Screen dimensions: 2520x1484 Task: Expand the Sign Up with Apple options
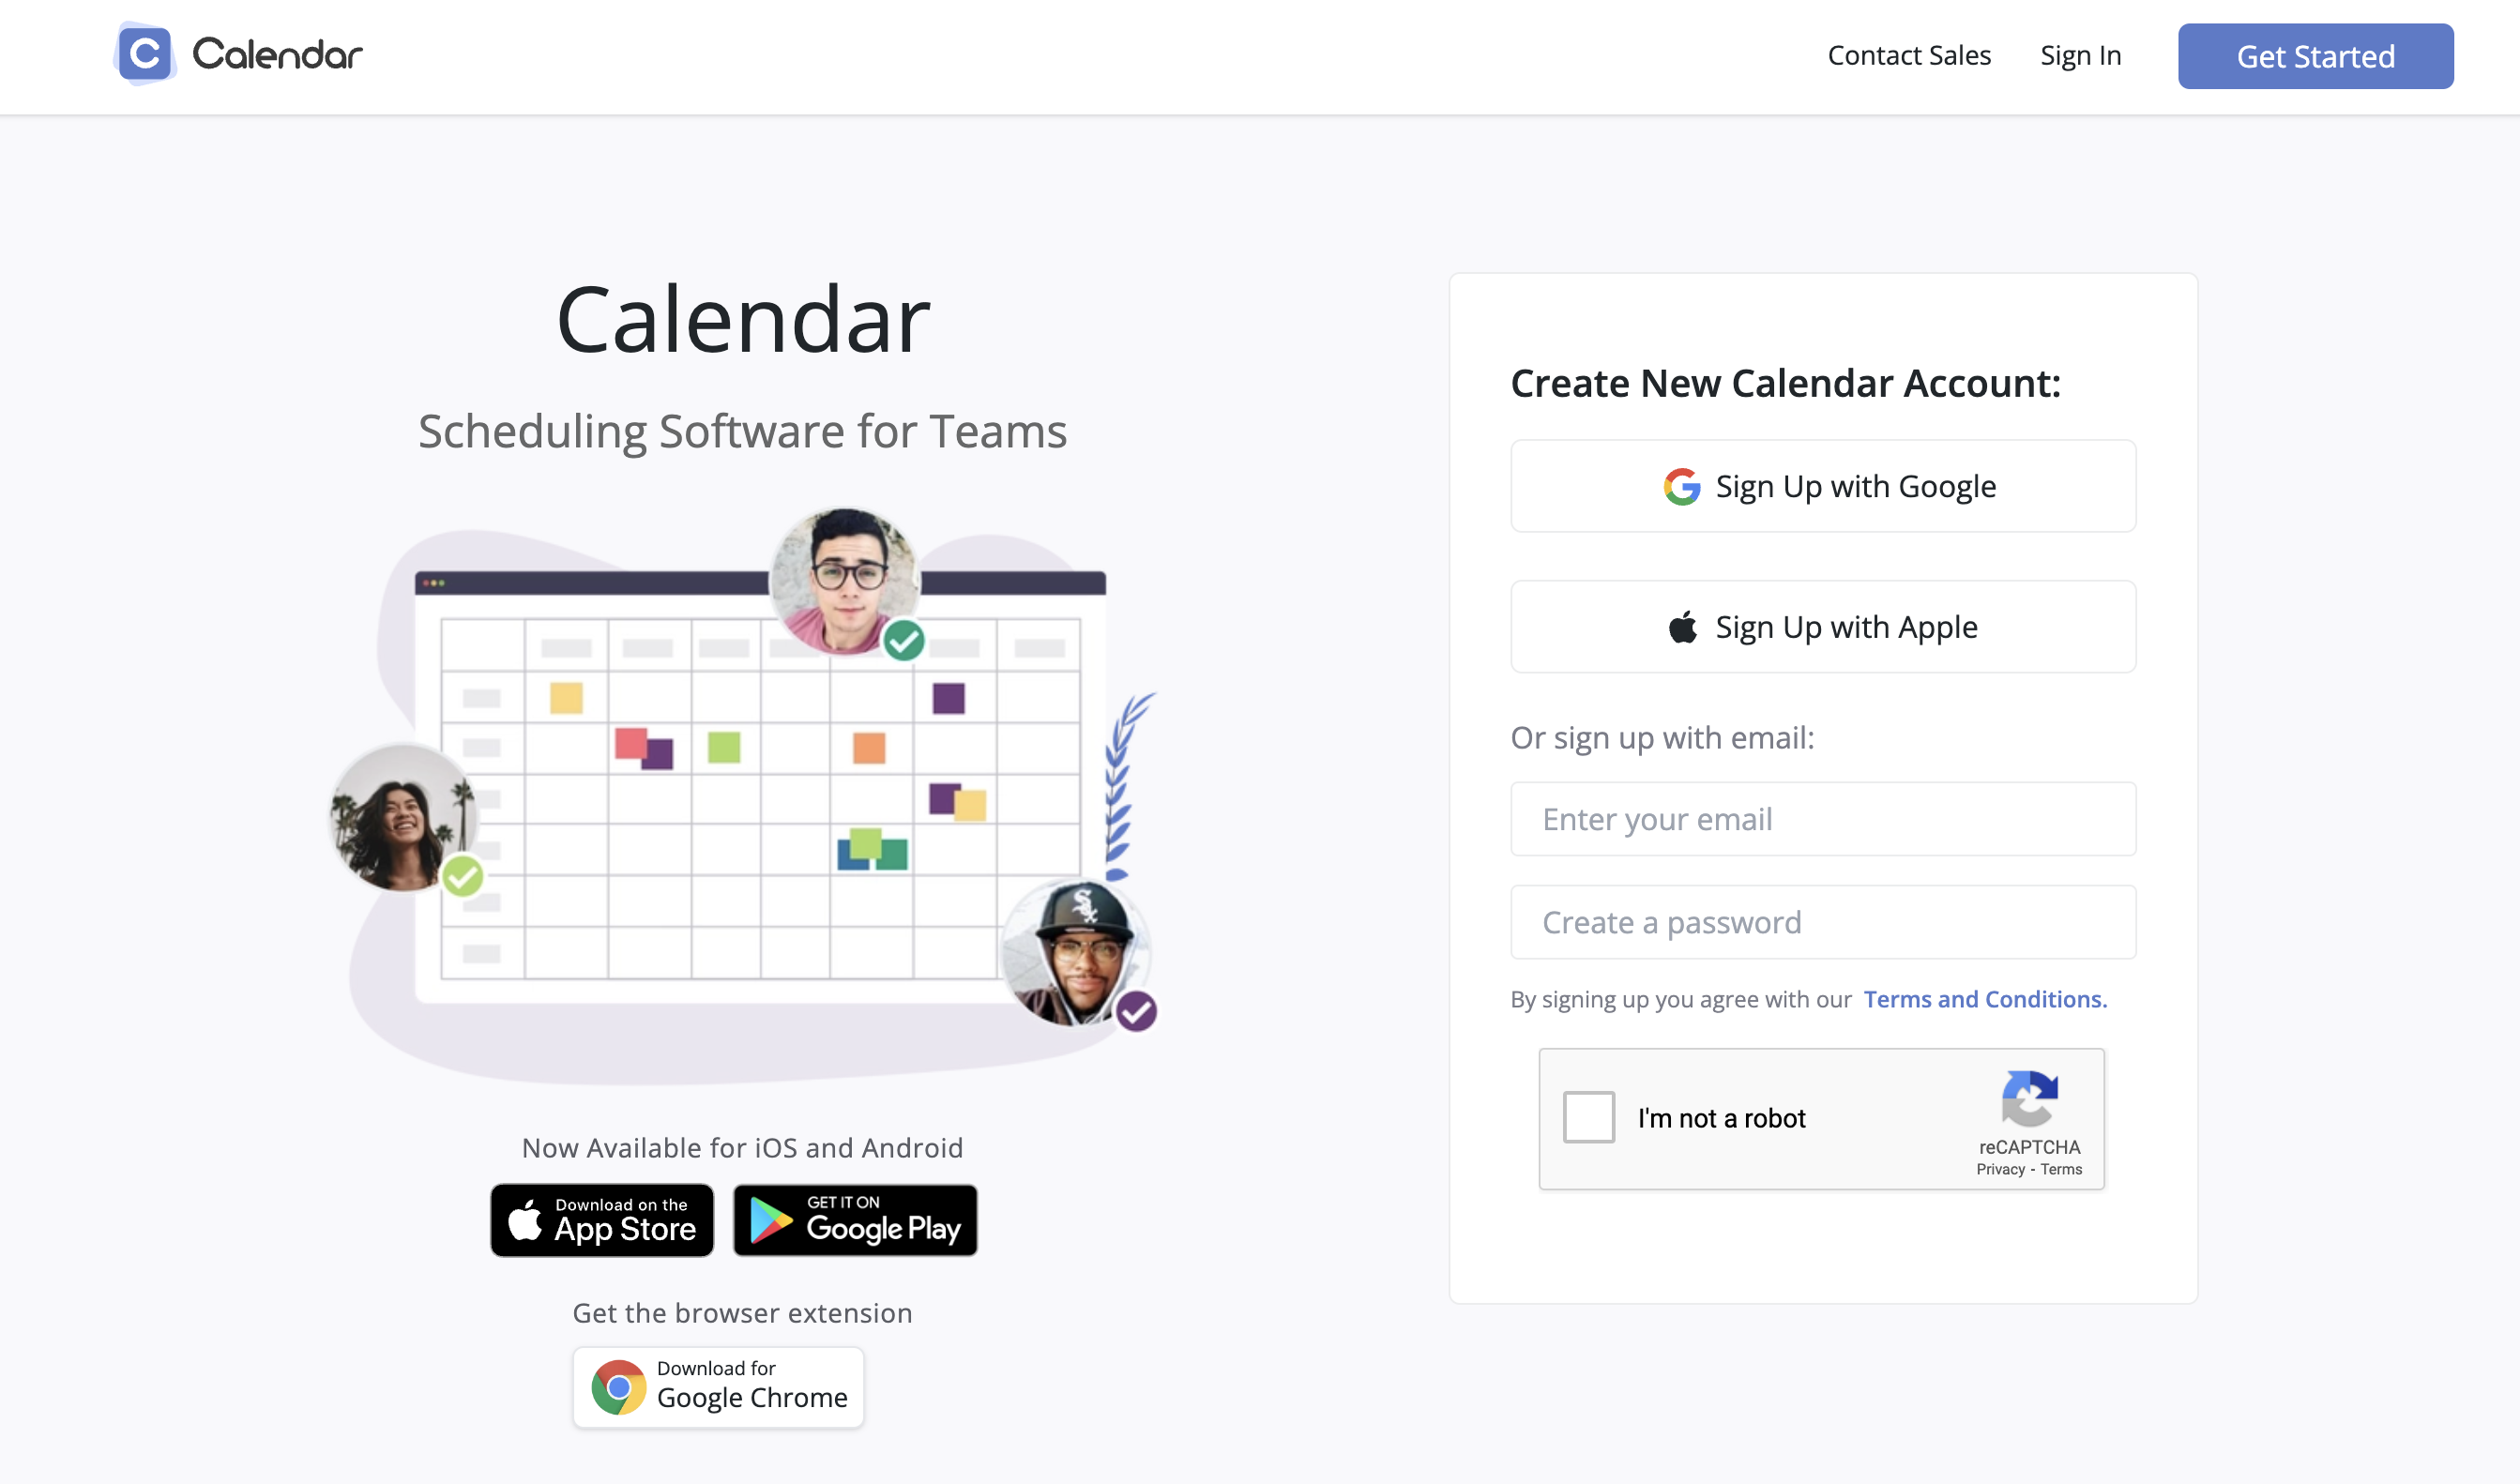(1824, 626)
